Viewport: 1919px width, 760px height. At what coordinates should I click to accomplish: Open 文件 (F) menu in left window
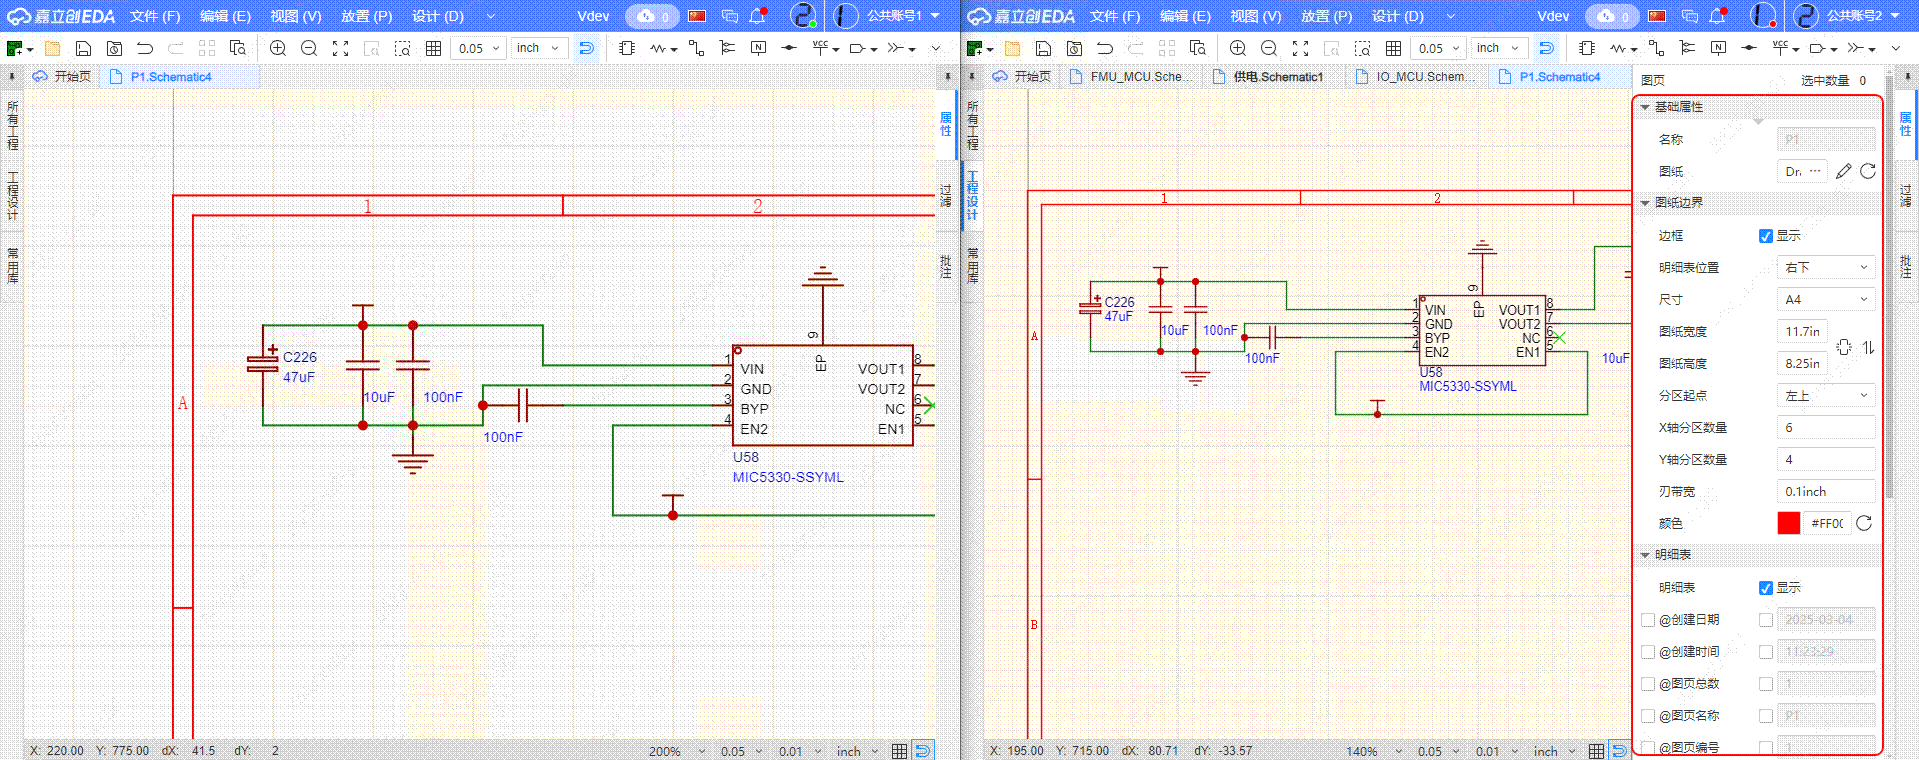pyautogui.click(x=155, y=16)
